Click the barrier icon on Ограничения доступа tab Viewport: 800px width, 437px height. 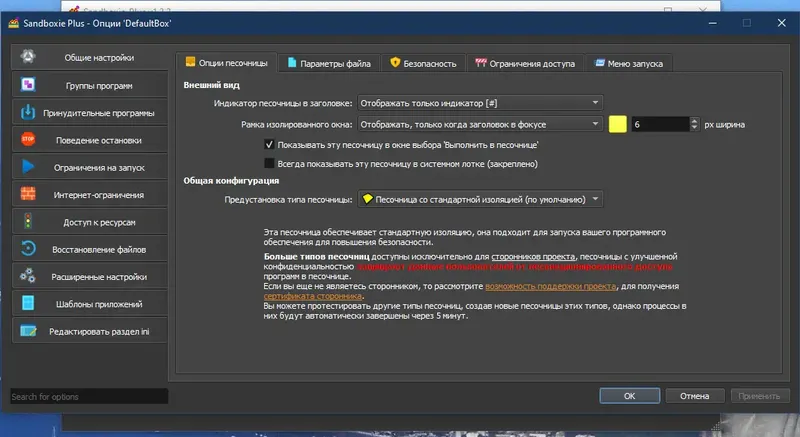pyautogui.click(x=481, y=63)
